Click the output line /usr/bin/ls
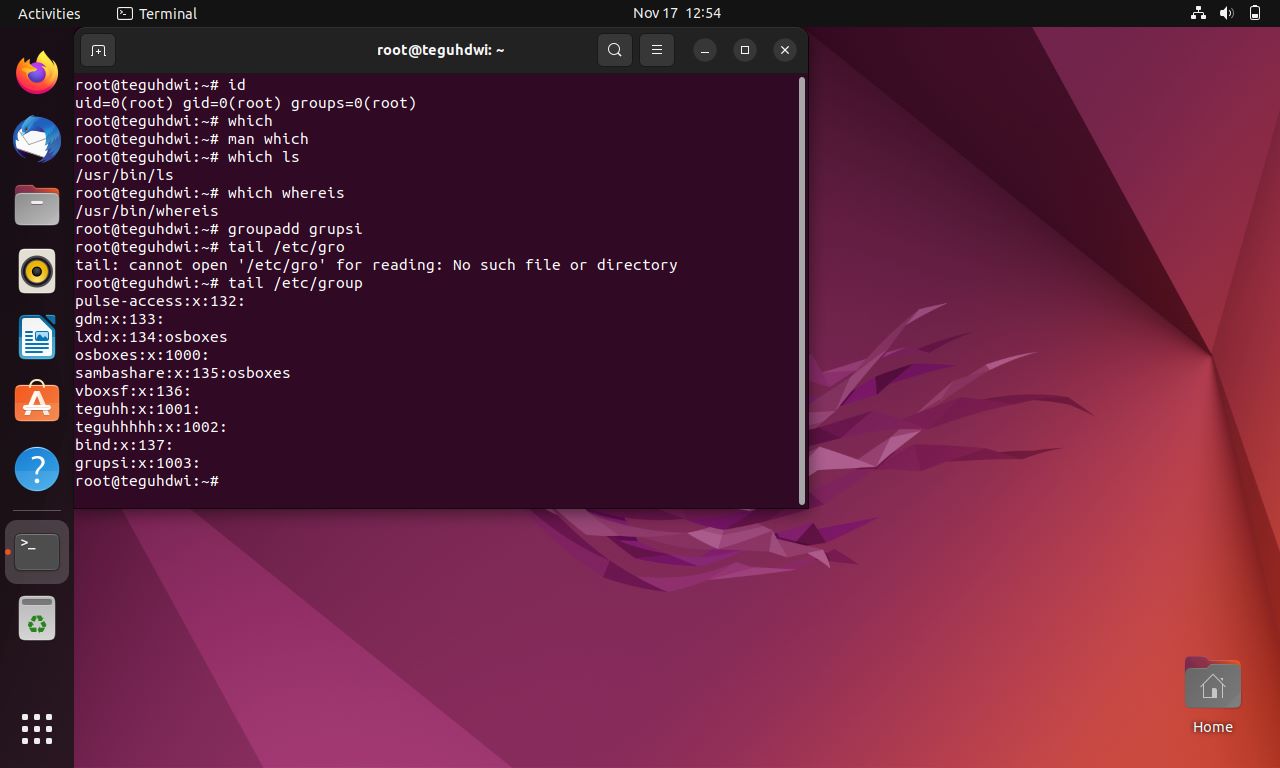Image resolution: width=1280 pixels, height=768 pixels. 124,175
